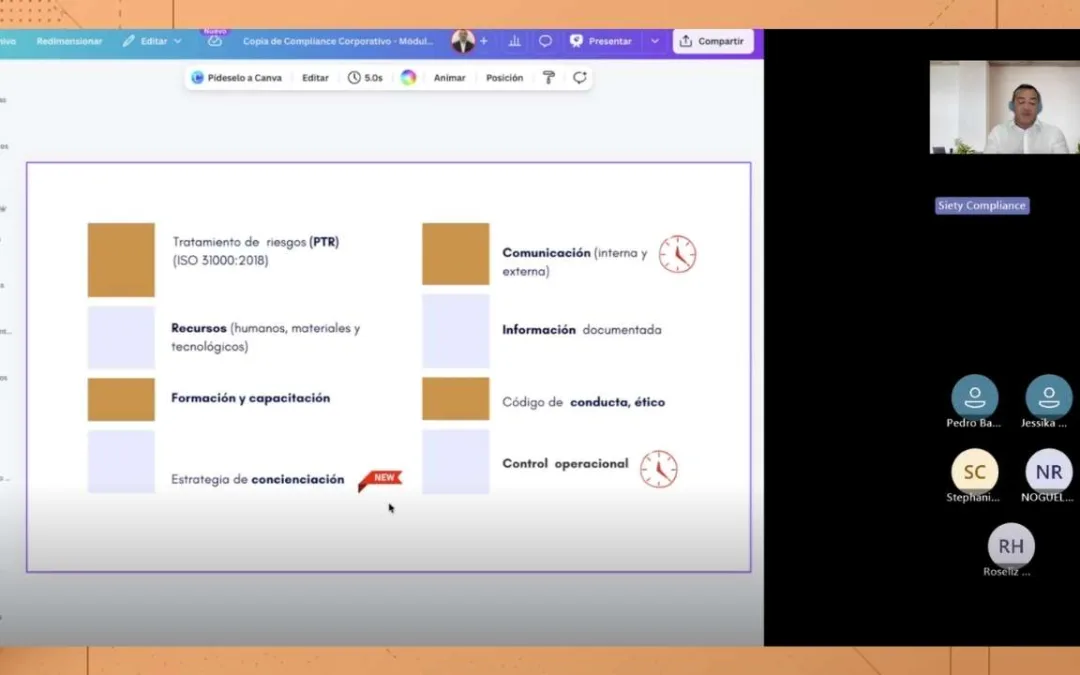Click the text Control operacional

565,464
